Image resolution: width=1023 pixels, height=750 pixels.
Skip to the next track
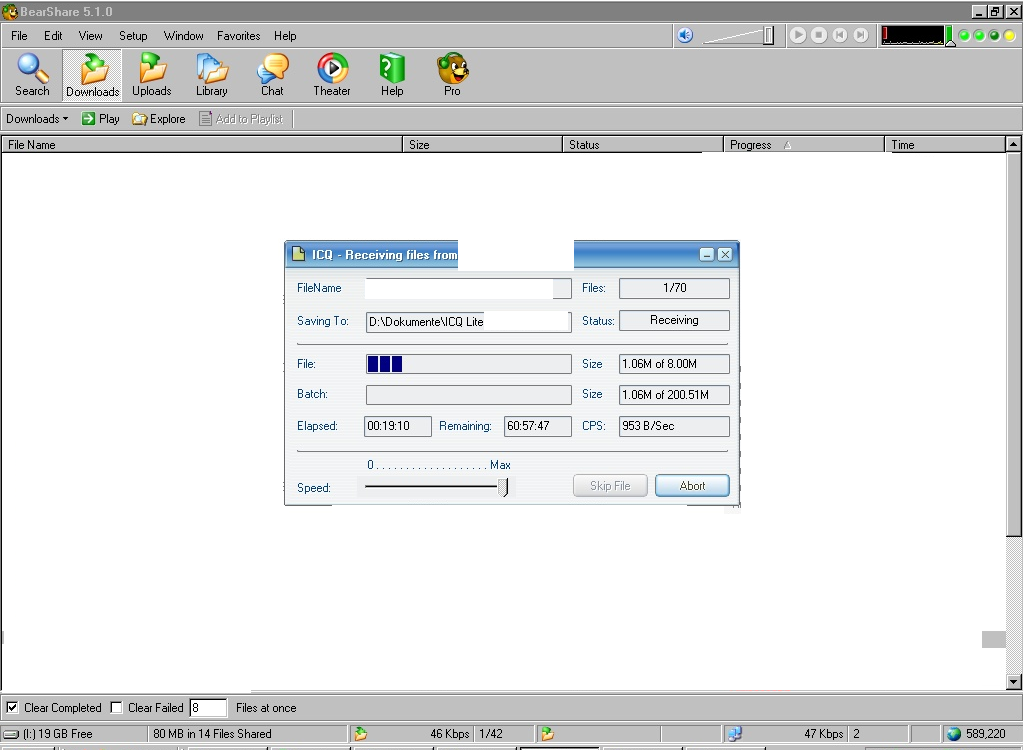(x=861, y=35)
